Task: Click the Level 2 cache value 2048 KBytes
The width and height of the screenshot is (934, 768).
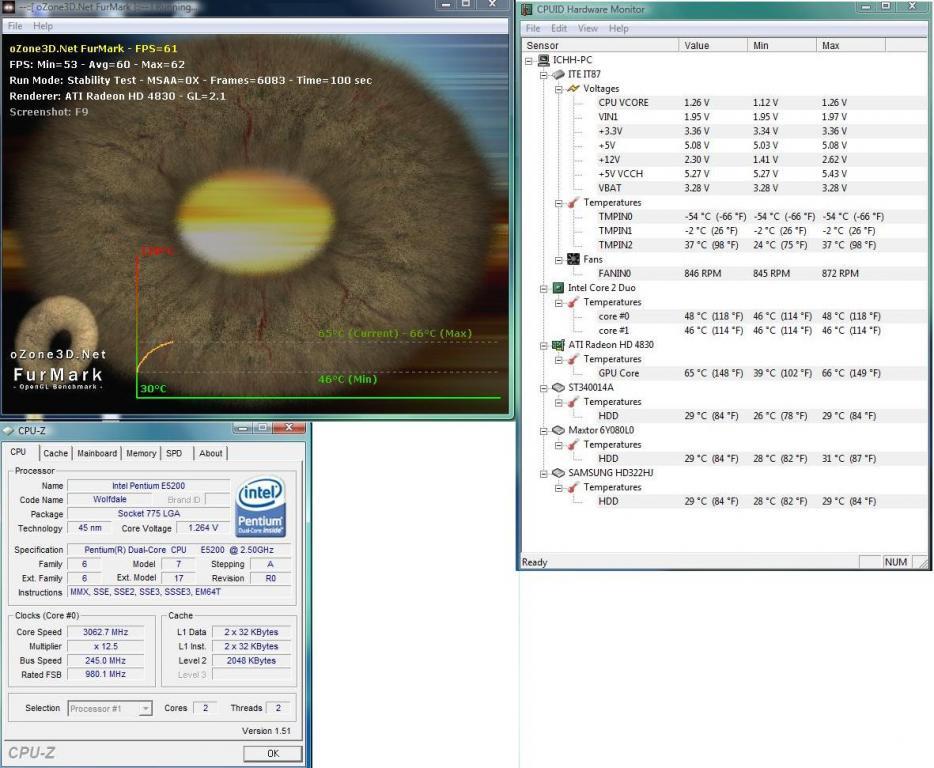Action: 251,661
